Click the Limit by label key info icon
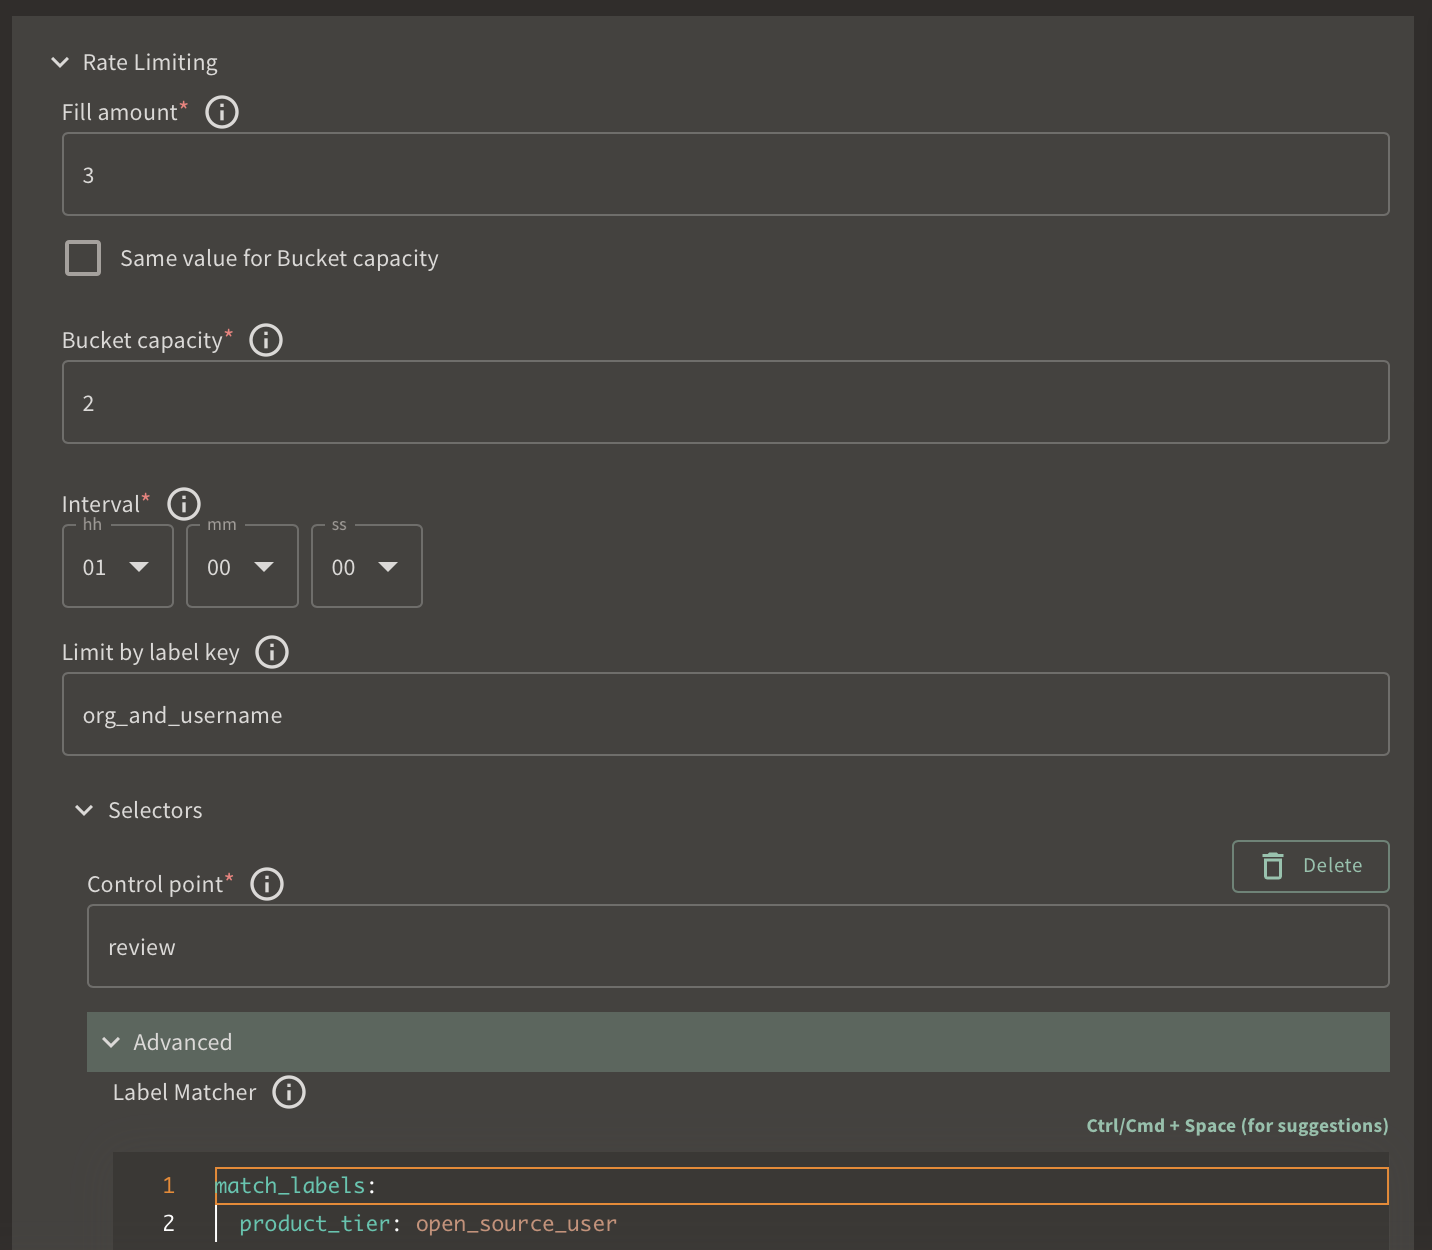The height and width of the screenshot is (1250, 1432). [x=272, y=652]
